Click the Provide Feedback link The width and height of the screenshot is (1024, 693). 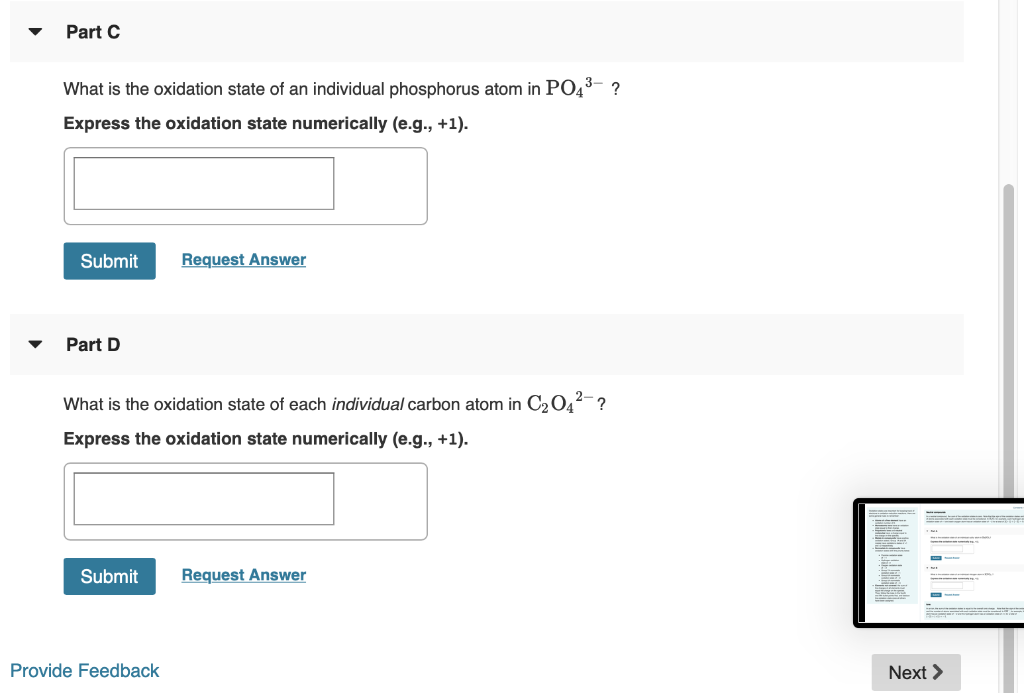click(x=84, y=670)
